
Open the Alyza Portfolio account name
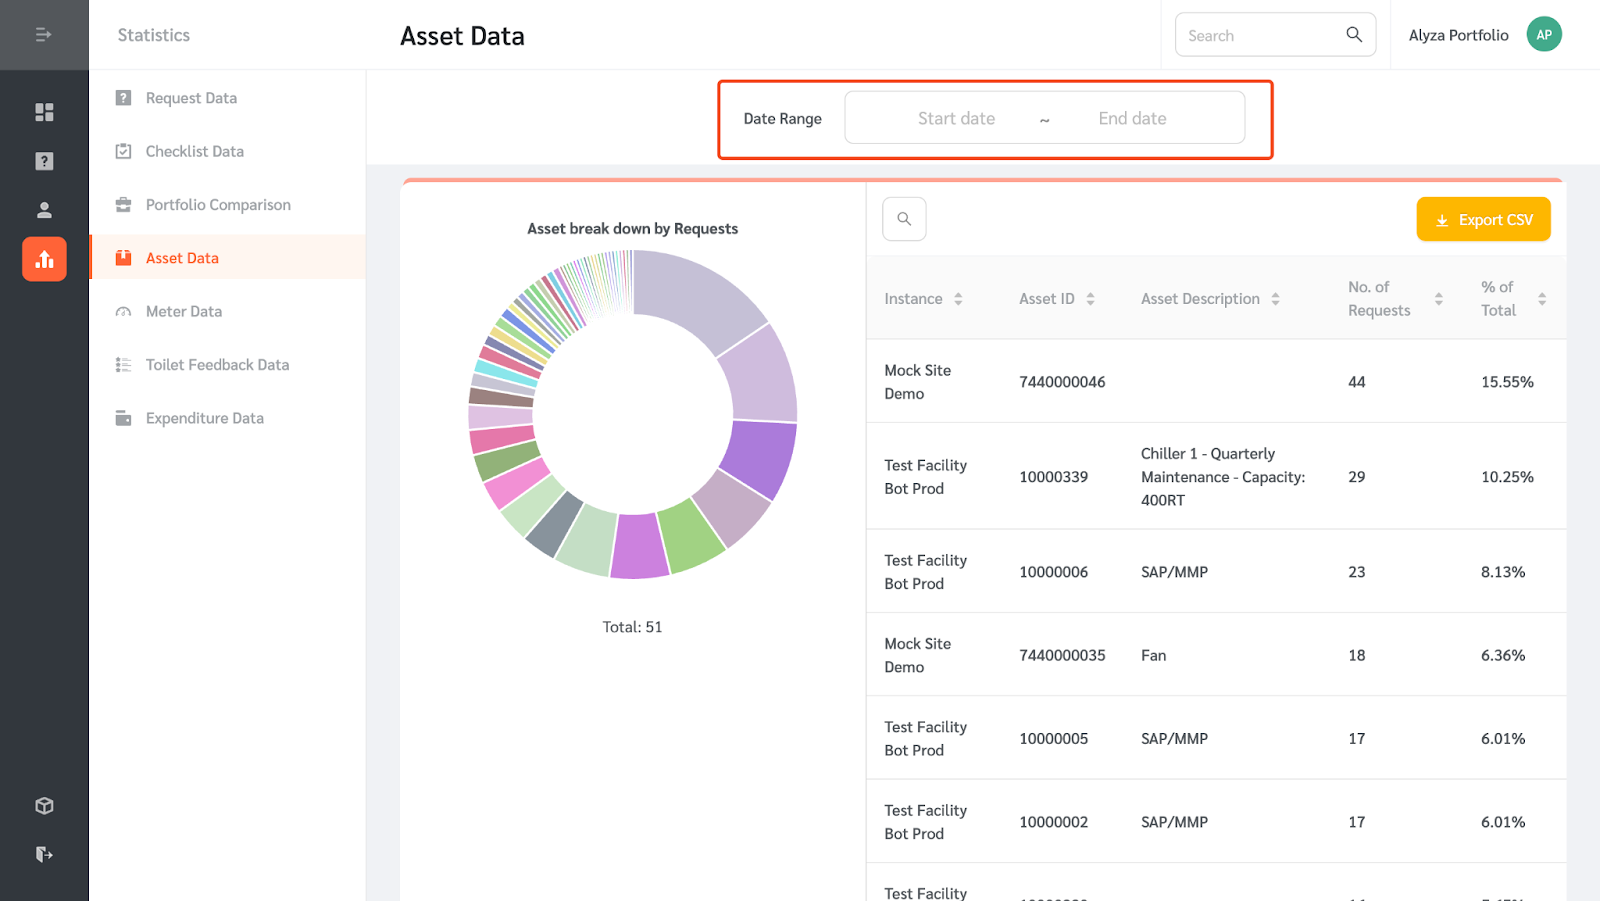1458,35
